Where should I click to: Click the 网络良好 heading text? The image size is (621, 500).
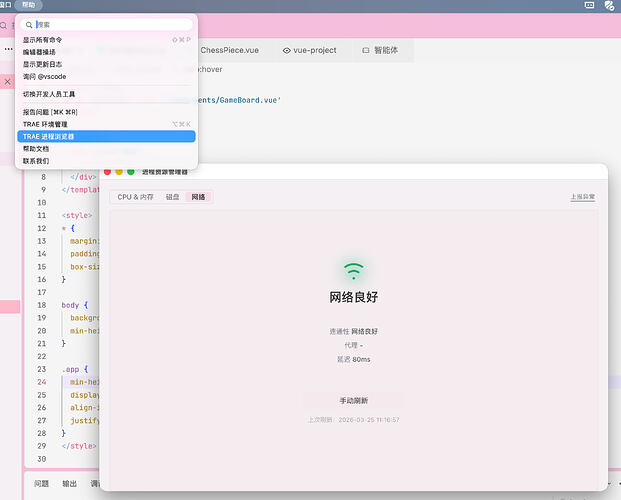[x=354, y=297]
